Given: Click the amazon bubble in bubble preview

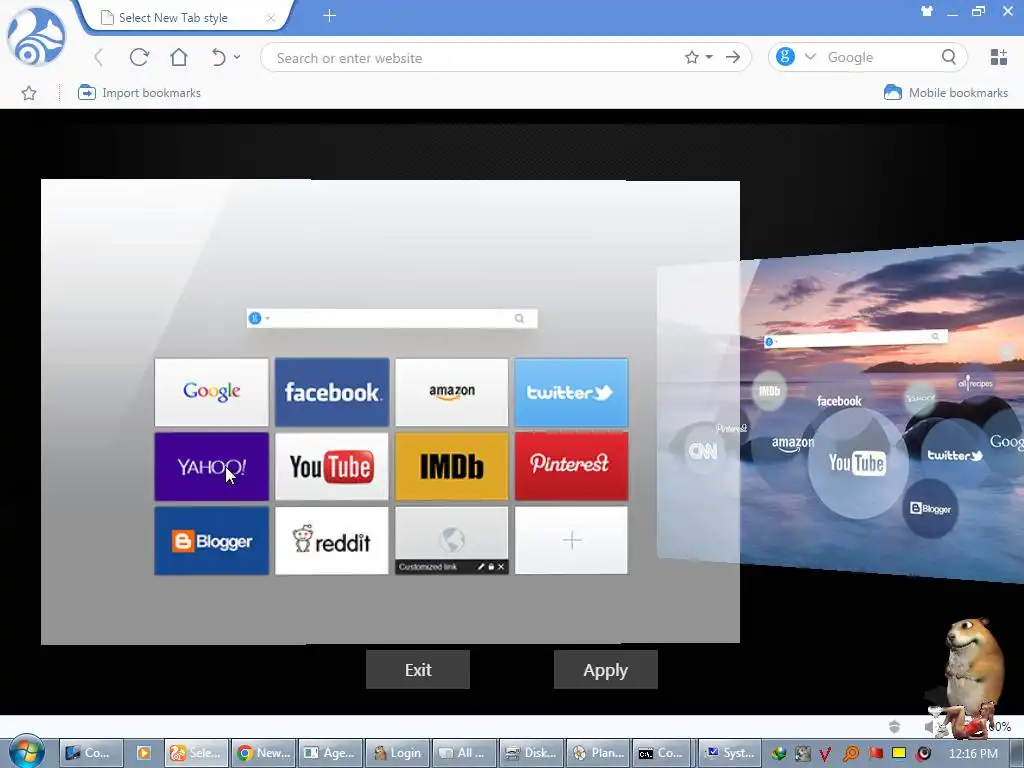Looking at the screenshot, I should pos(793,444).
